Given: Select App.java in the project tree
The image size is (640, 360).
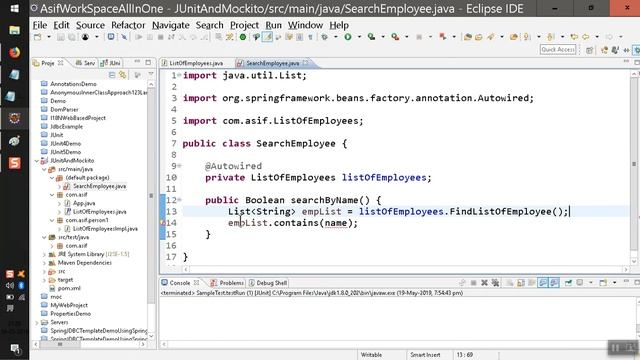Looking at the screenshot, I should [84, 203].
